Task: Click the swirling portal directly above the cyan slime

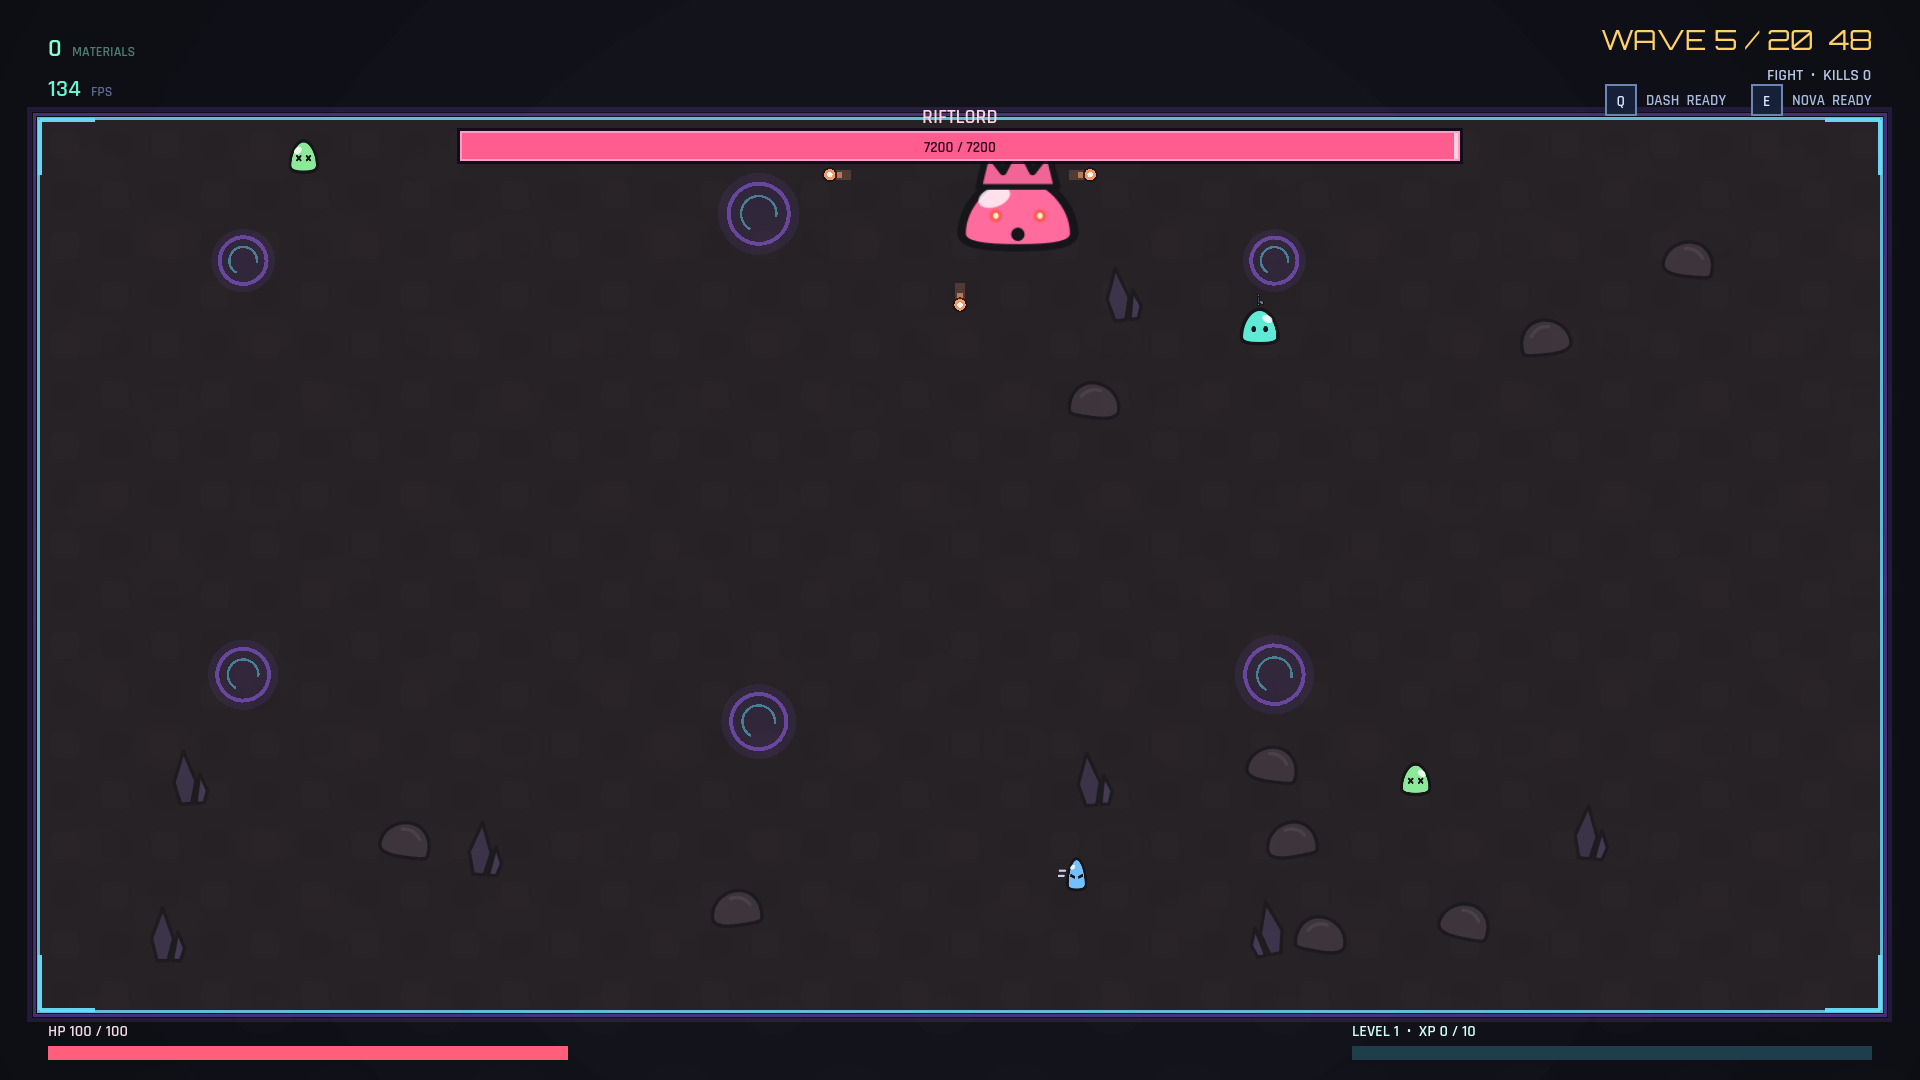Action: tap(1273, 261)
